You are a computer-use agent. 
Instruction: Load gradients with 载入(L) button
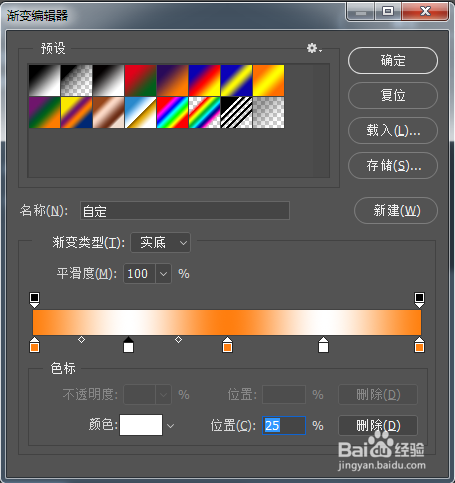tap(393, 130)
